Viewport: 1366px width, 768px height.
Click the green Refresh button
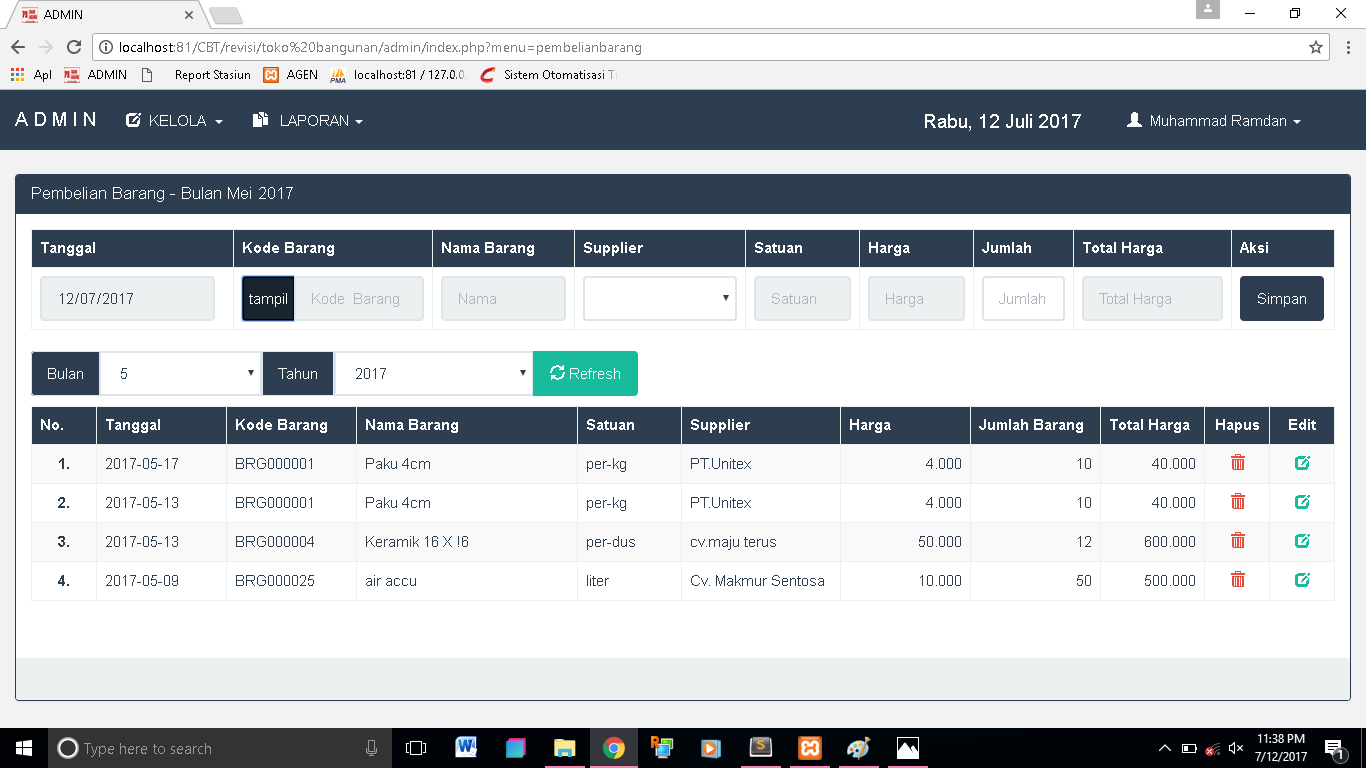(585, 373)
